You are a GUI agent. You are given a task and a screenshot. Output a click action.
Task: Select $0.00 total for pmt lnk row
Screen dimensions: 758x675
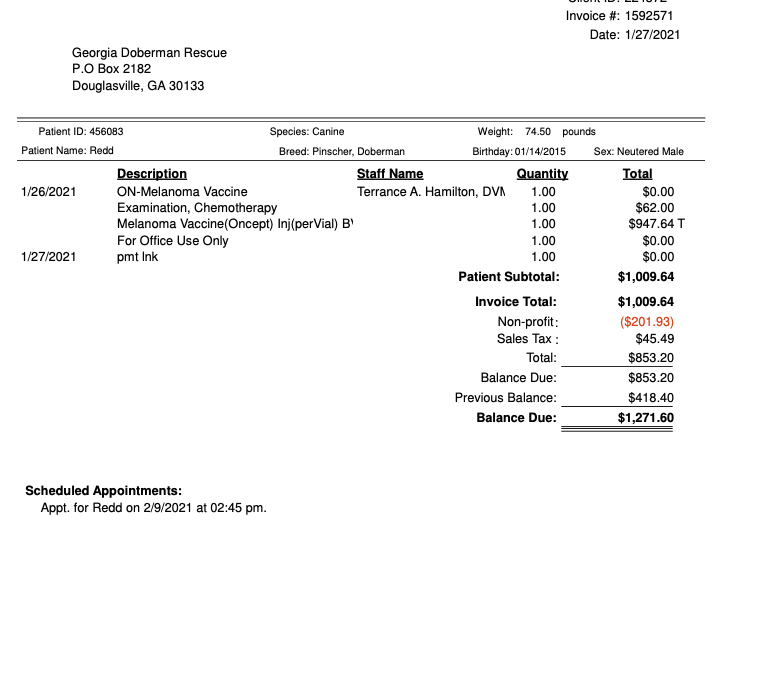[658, 257]
